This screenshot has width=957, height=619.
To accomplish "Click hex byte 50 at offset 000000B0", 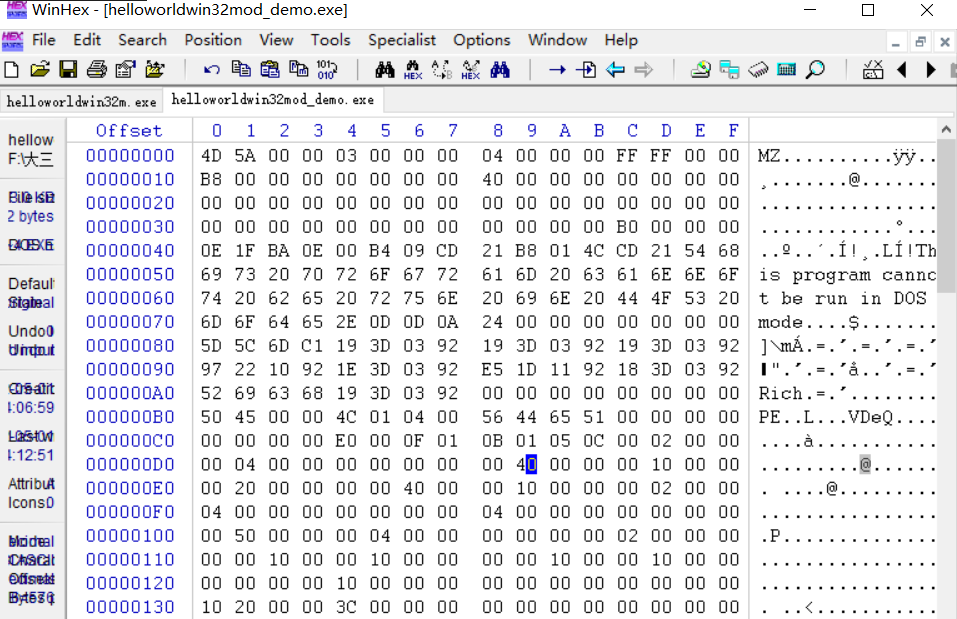I will tap(211, 417).
